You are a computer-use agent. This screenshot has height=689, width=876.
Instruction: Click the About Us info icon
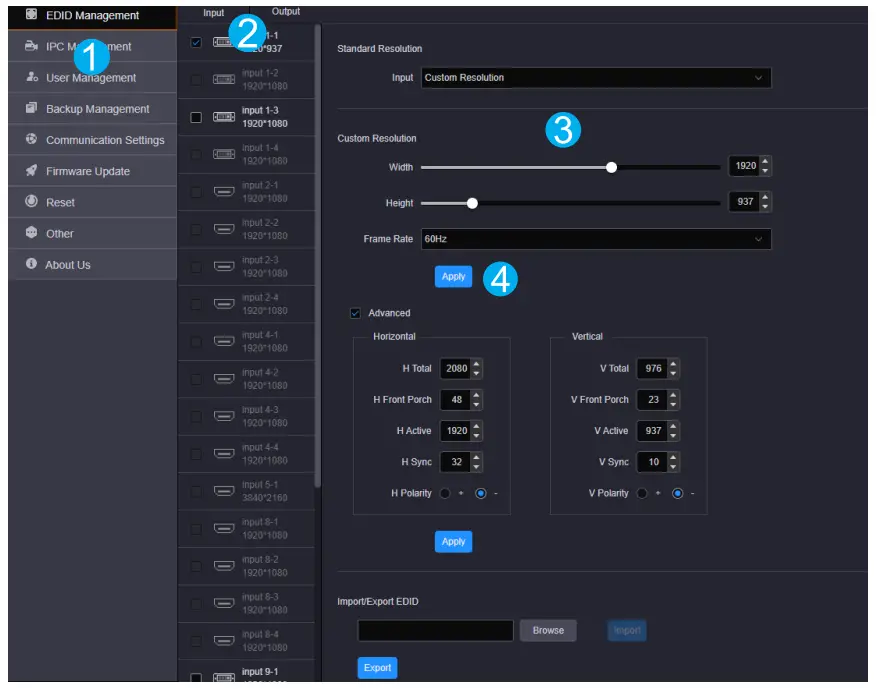click(x=32, y=263)
